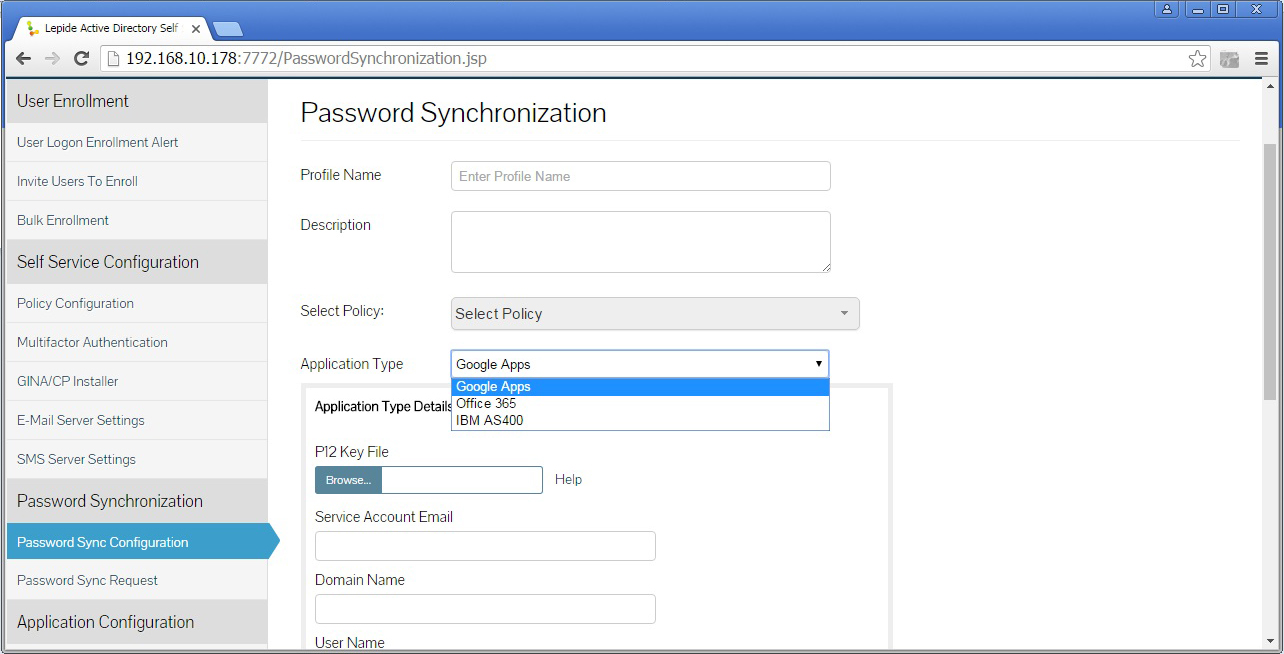Viewport: 1284px width, 654px height.
Task: Click the browser back arrow
Action: pyautogui.click(x=23, y=59)
